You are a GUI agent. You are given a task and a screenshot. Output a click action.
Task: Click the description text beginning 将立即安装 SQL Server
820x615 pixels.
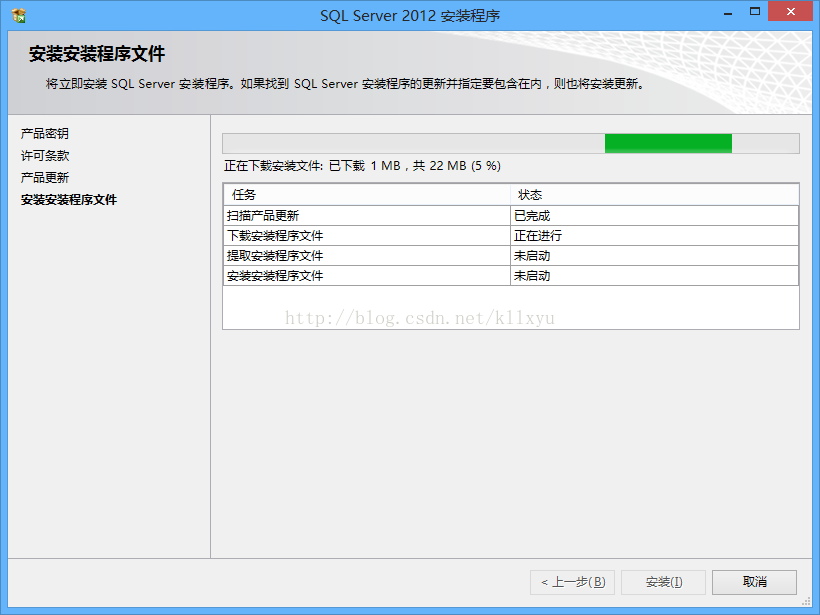345,84
